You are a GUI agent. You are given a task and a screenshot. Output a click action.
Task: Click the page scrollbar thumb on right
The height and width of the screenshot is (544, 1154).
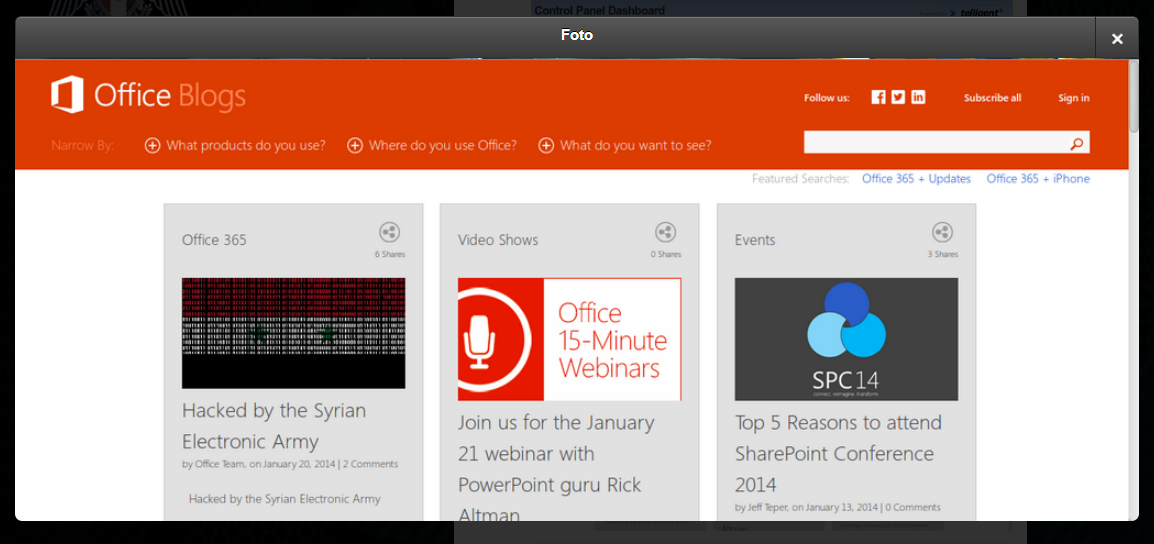coord(1133,96)
